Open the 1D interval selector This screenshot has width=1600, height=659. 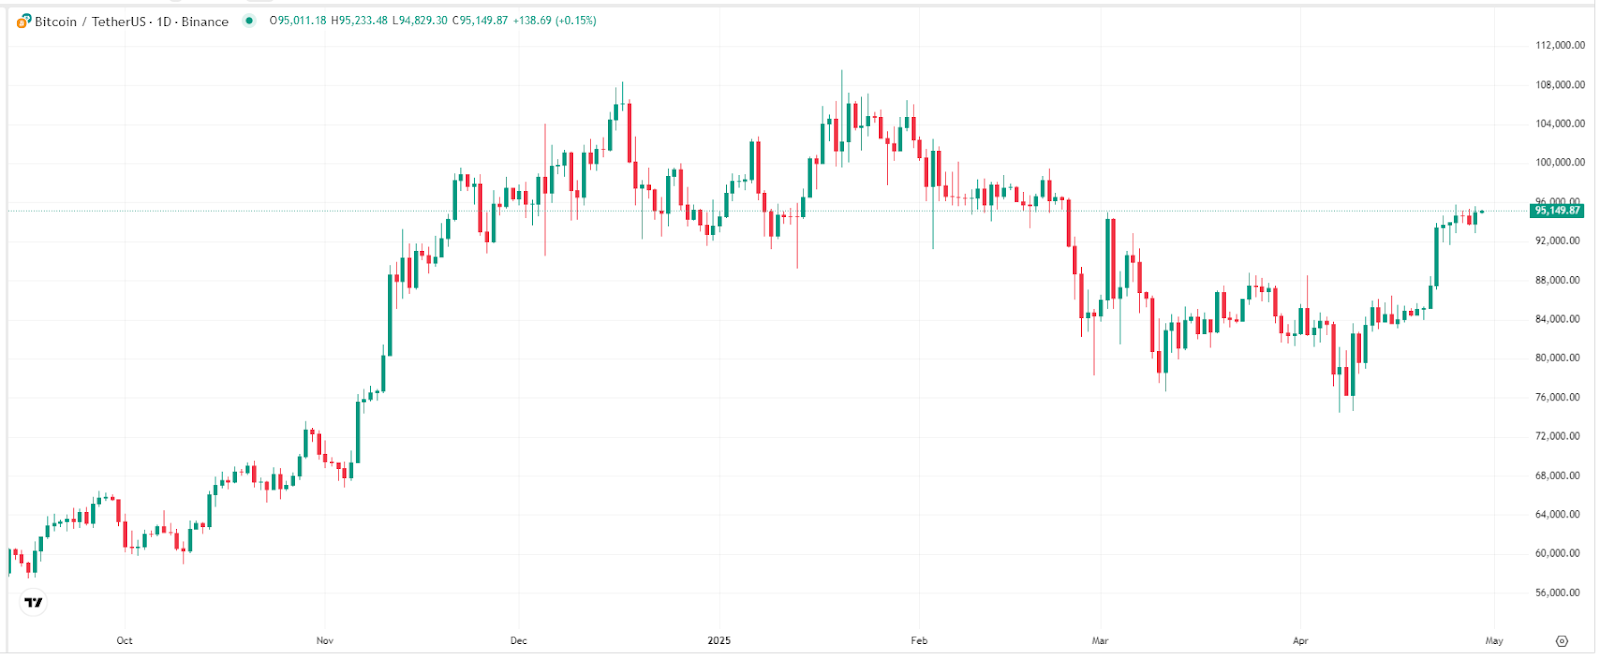click(163, 21)
